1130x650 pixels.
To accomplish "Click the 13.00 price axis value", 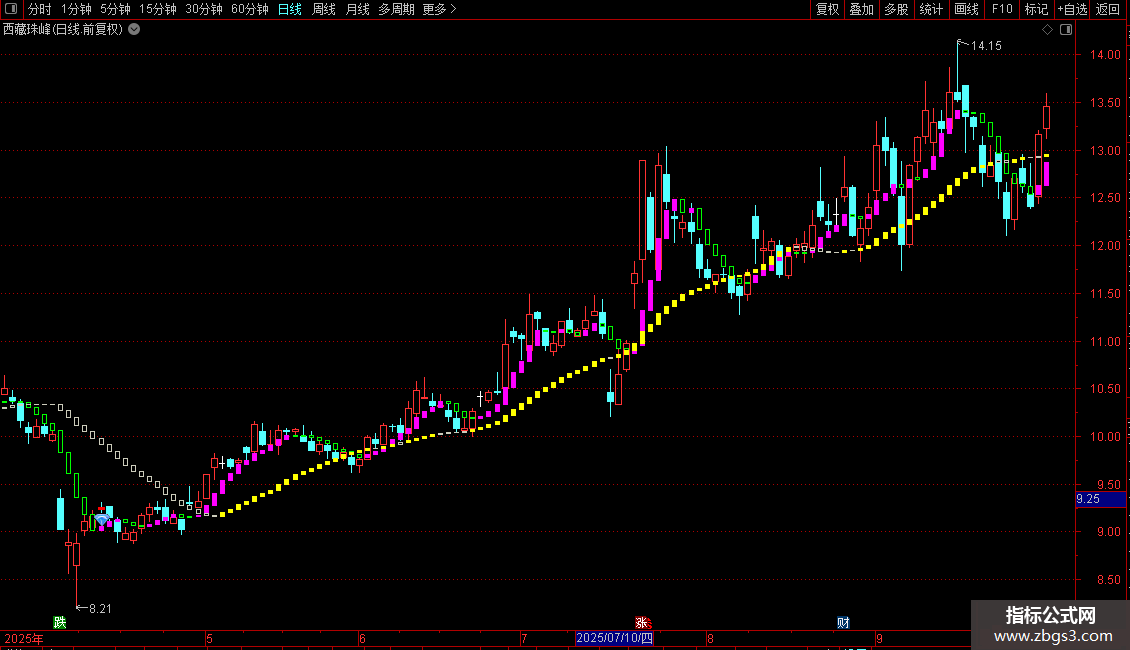I will click(x=1105, y=151).
